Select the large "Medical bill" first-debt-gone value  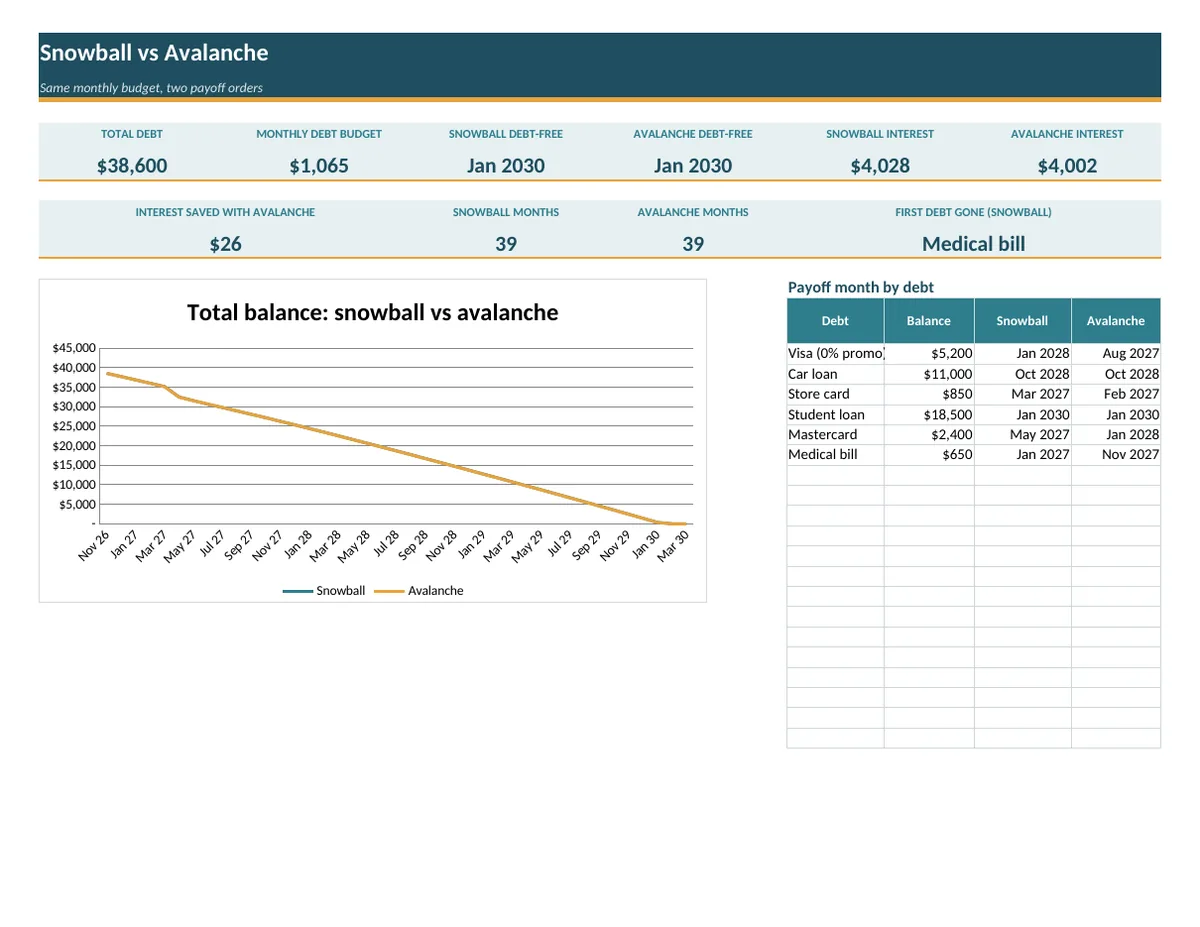tap(973, 244)
